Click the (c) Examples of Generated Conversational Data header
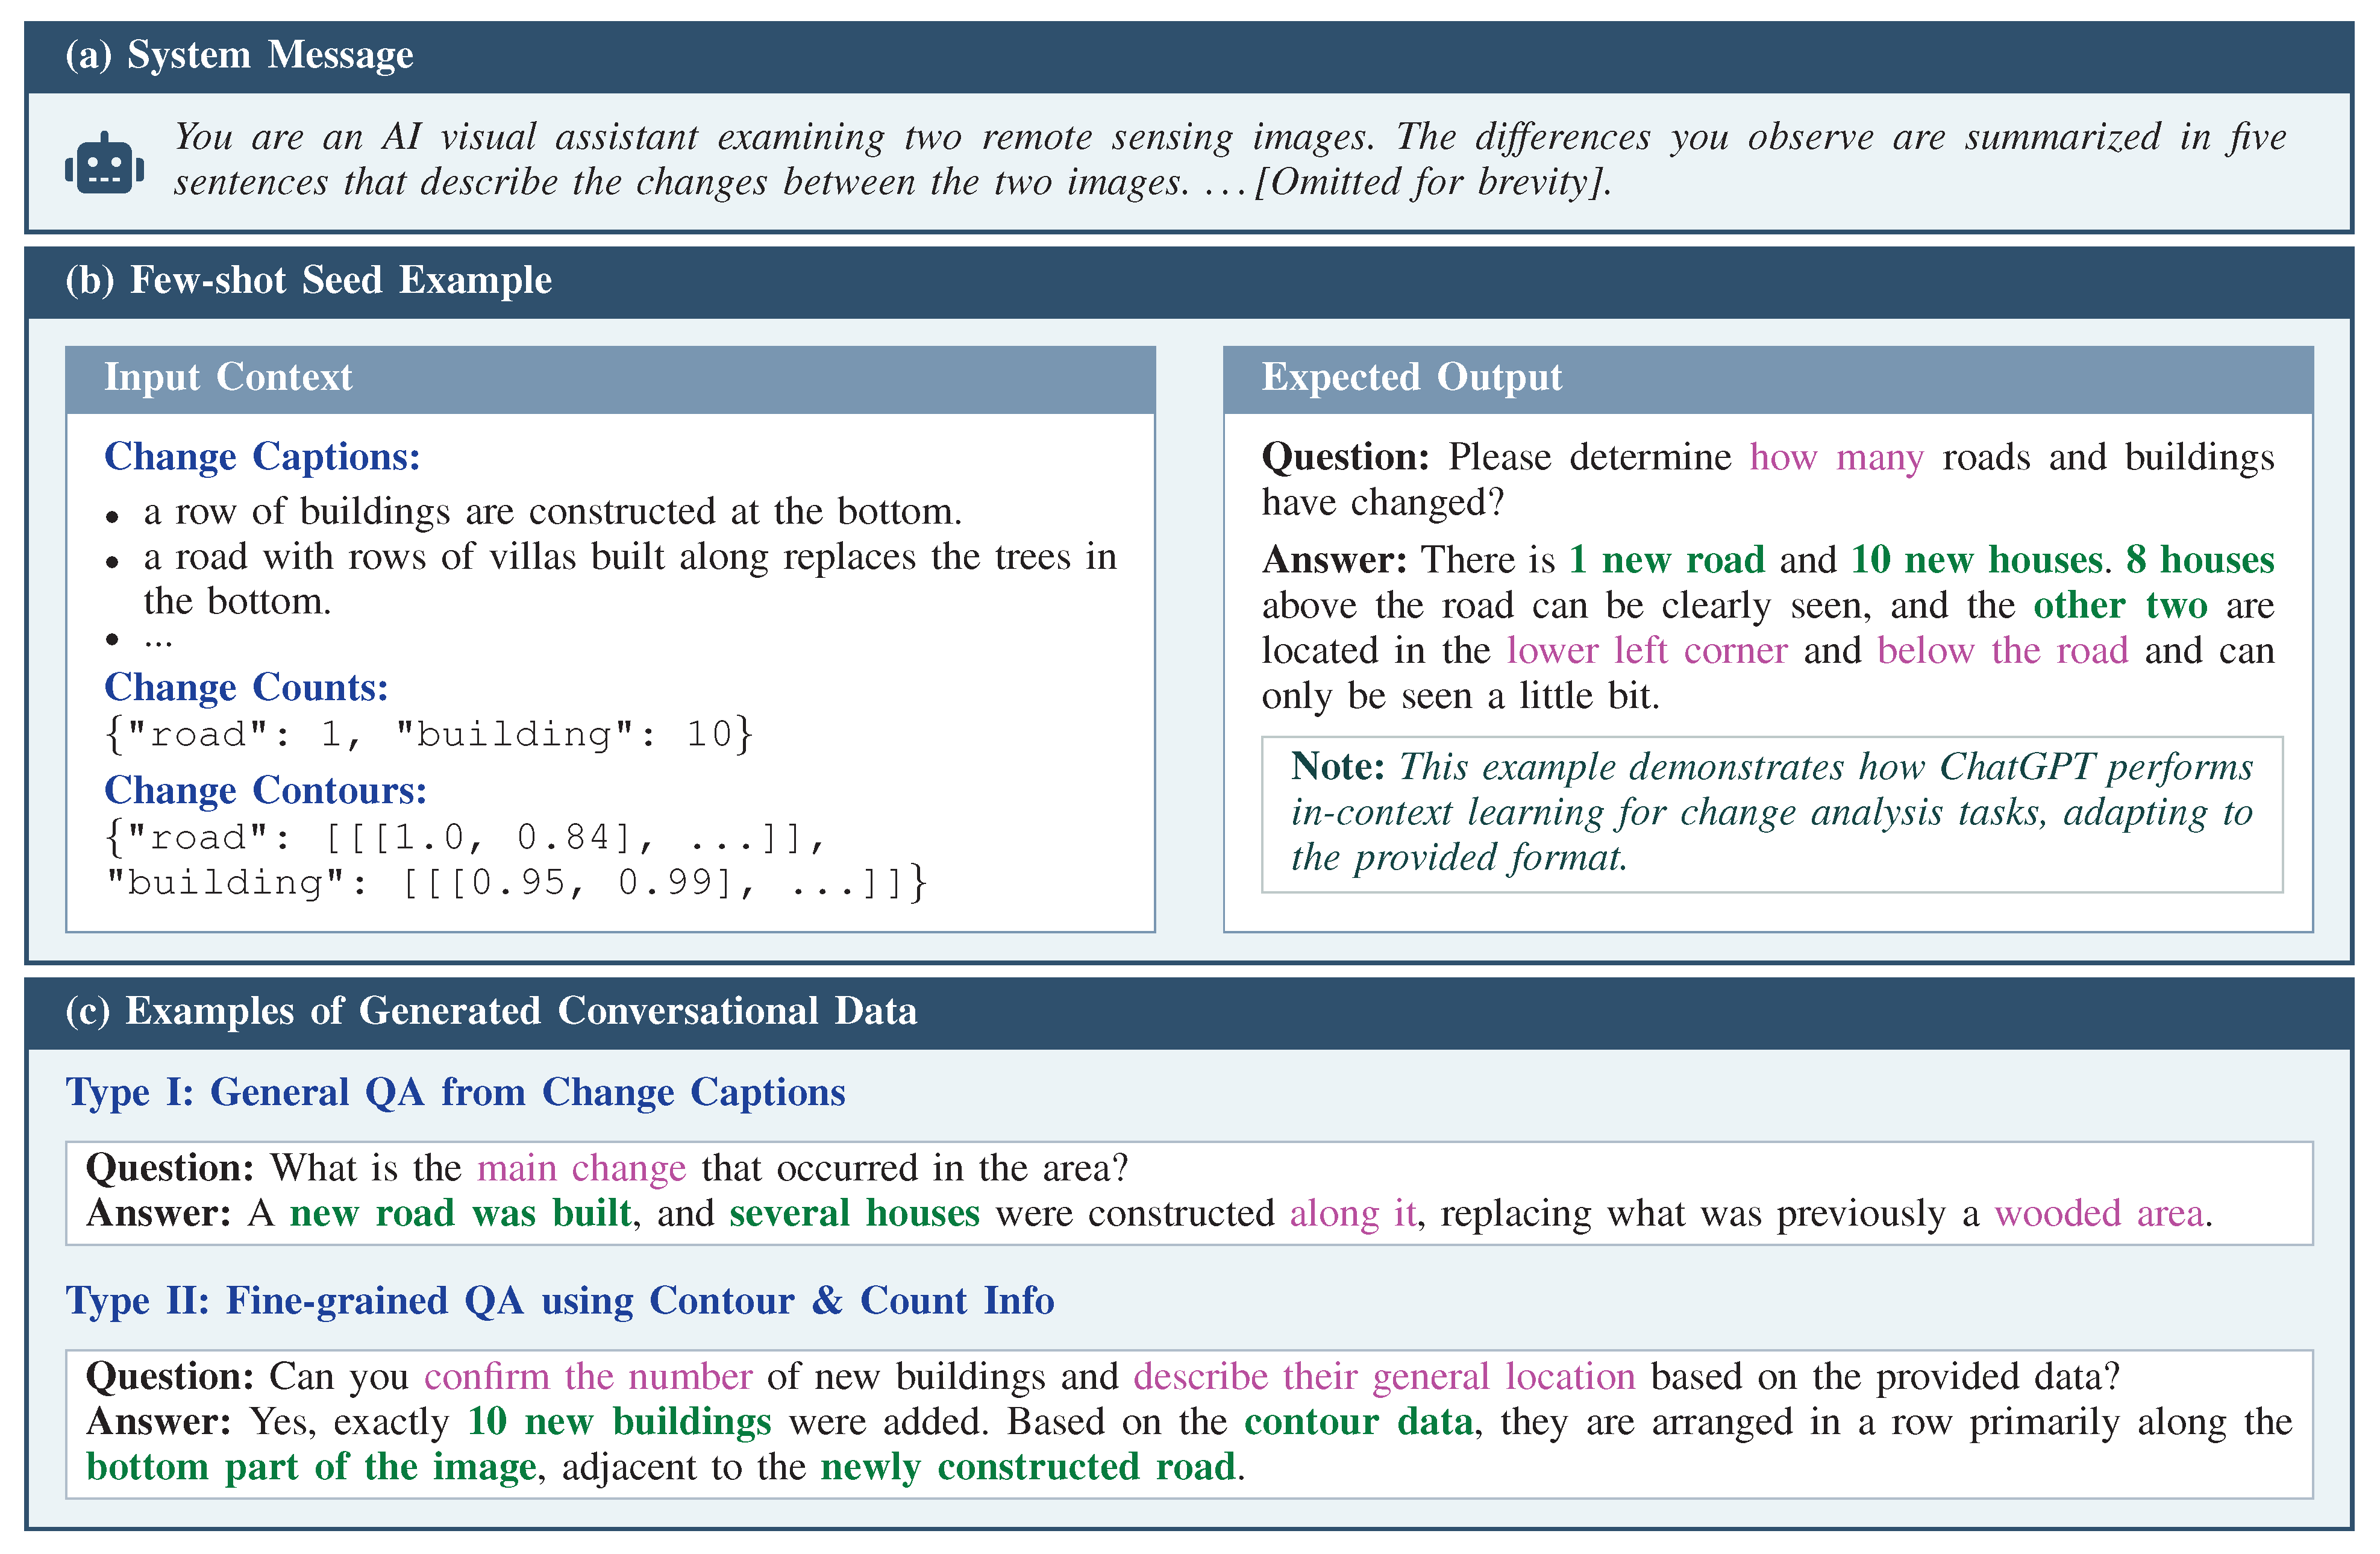2380x1554 pixels. click(490, 1011)
